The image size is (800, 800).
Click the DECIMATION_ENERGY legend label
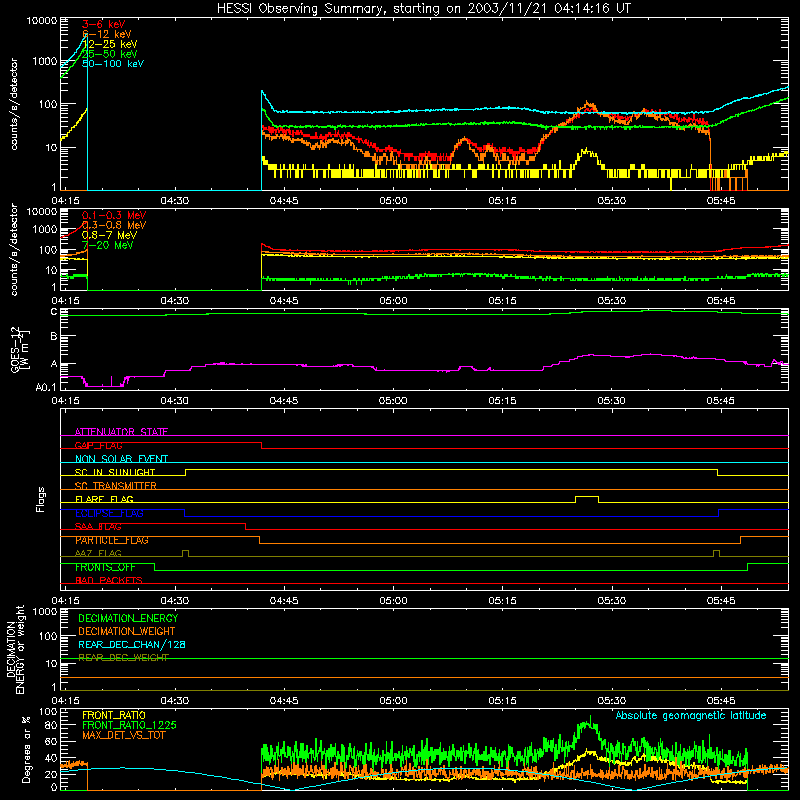[x=128, y=618]
